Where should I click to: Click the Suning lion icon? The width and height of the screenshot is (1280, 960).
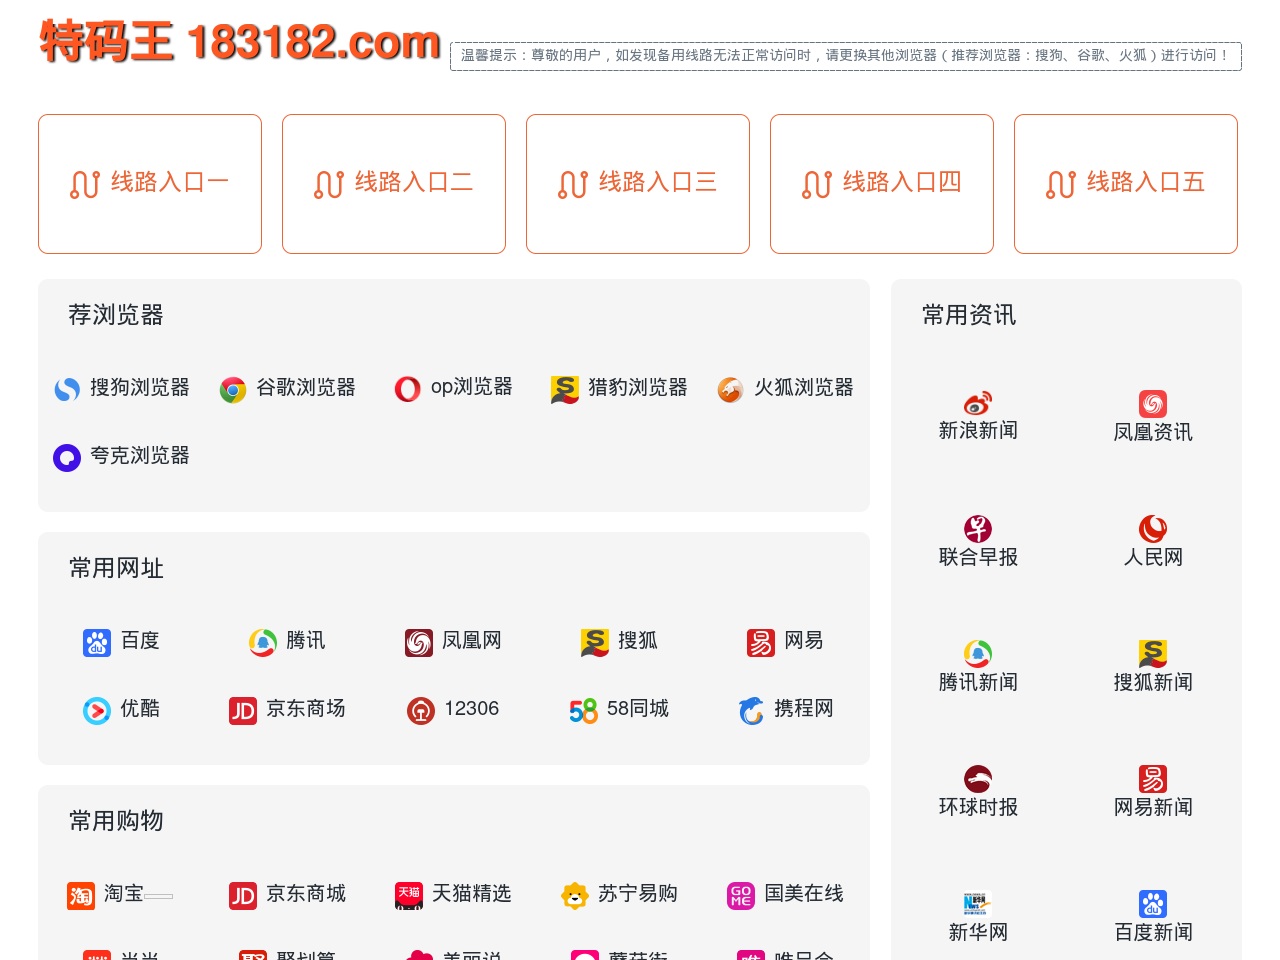tap(575, 895)
